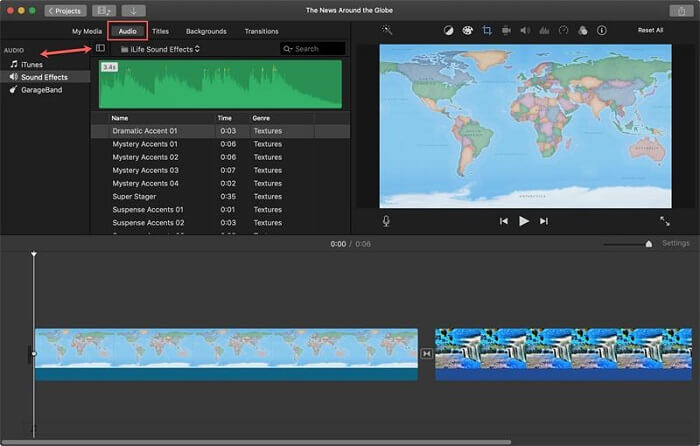The width and height of the screenshot is (700, 446).
Task: Switch to the Transitions tab
Action: click(x=262, y=31)
